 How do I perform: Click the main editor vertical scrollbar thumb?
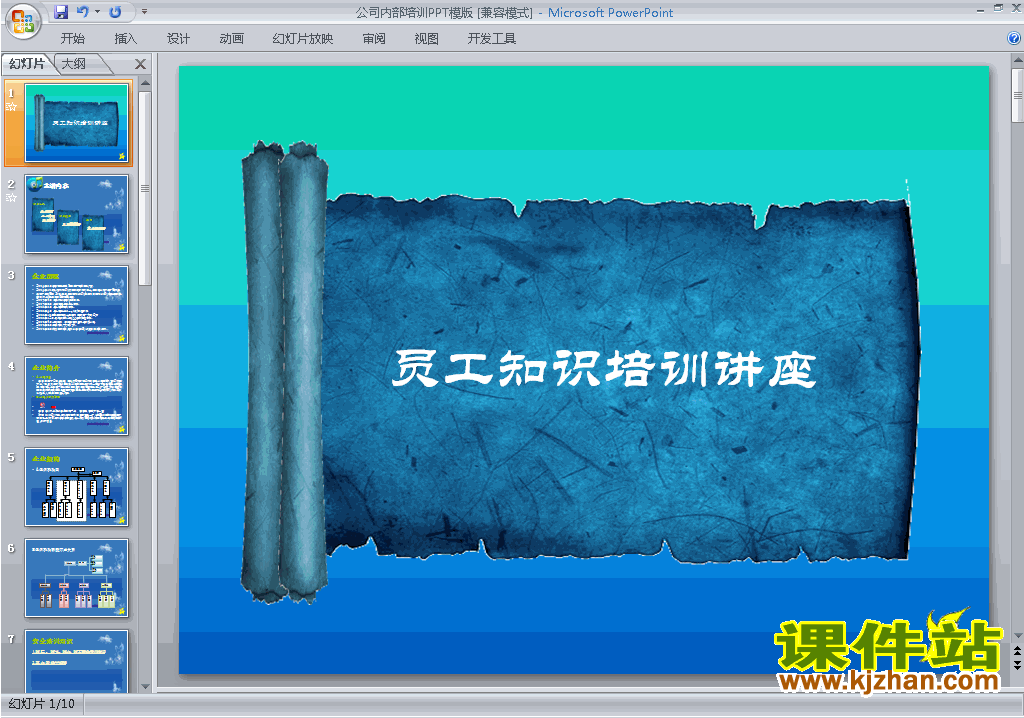click(x=1017, y=95)
